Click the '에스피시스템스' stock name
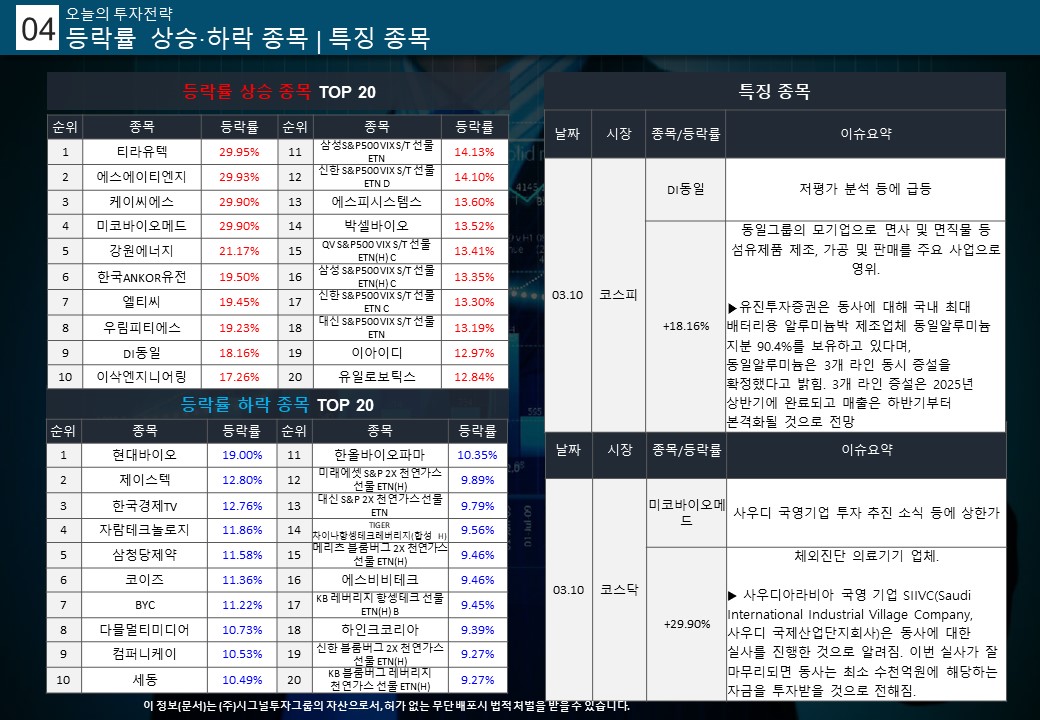This screenshot has width=1040, height=720. (x=376, y=202)
